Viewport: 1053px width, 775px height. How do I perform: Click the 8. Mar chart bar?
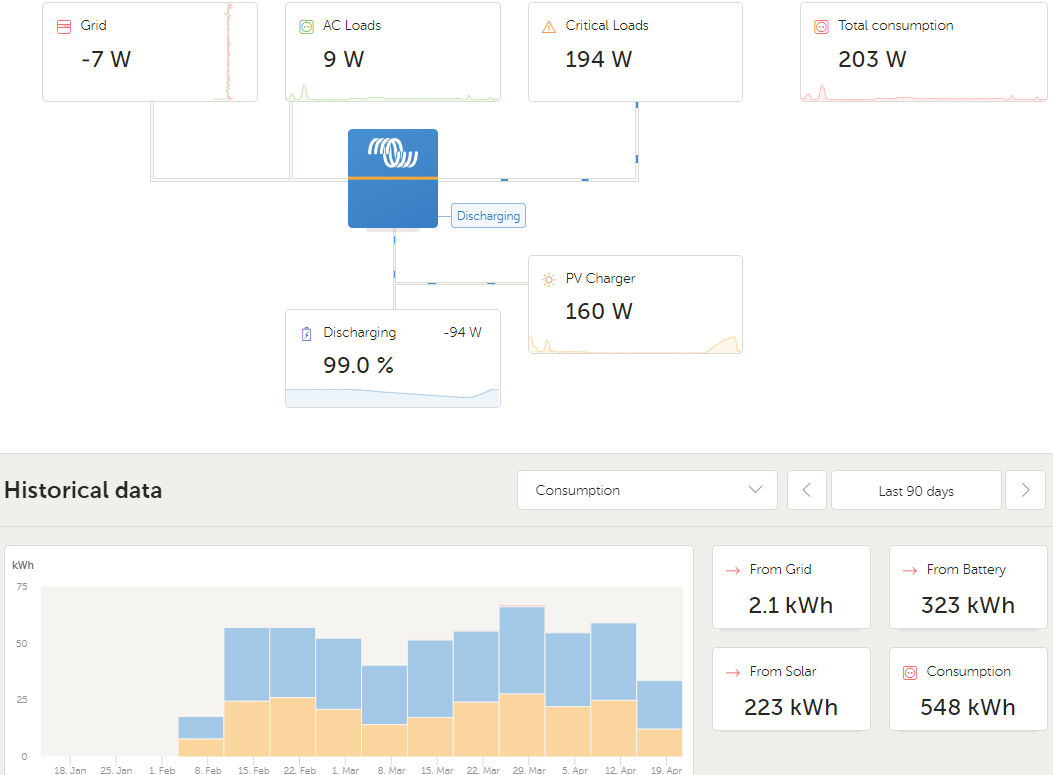(384, 711)
